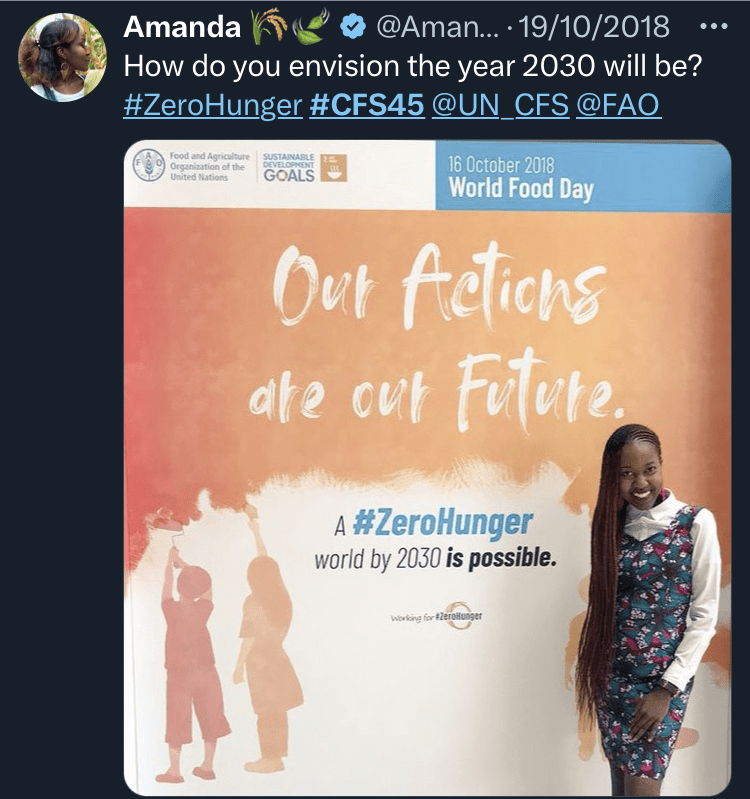Open the #ZeroHunger hashtag link
Image resolution: width=750 pixels, height=799 pixels.
click(x=212, y=105)
